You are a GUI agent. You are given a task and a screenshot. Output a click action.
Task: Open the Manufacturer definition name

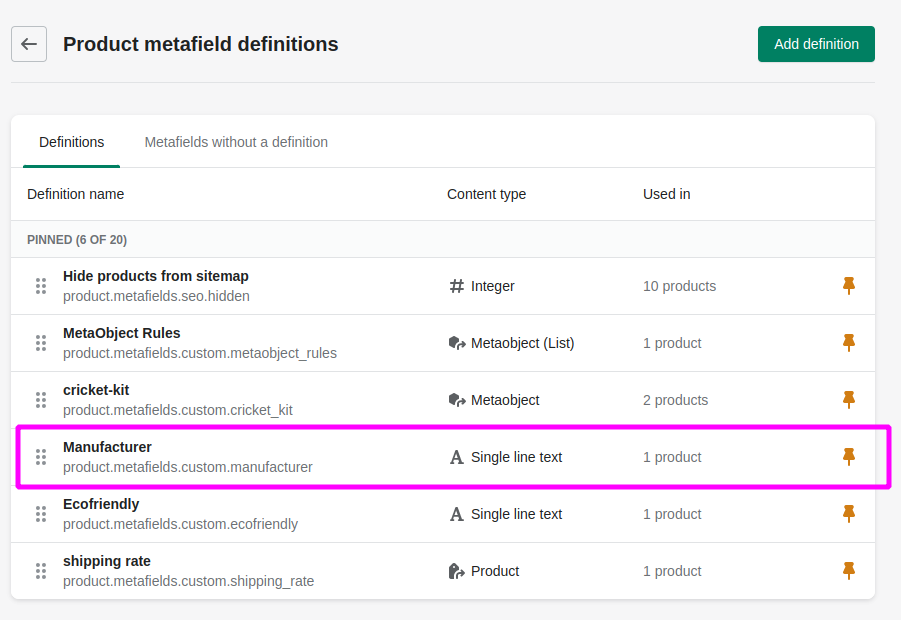point(107,447)
